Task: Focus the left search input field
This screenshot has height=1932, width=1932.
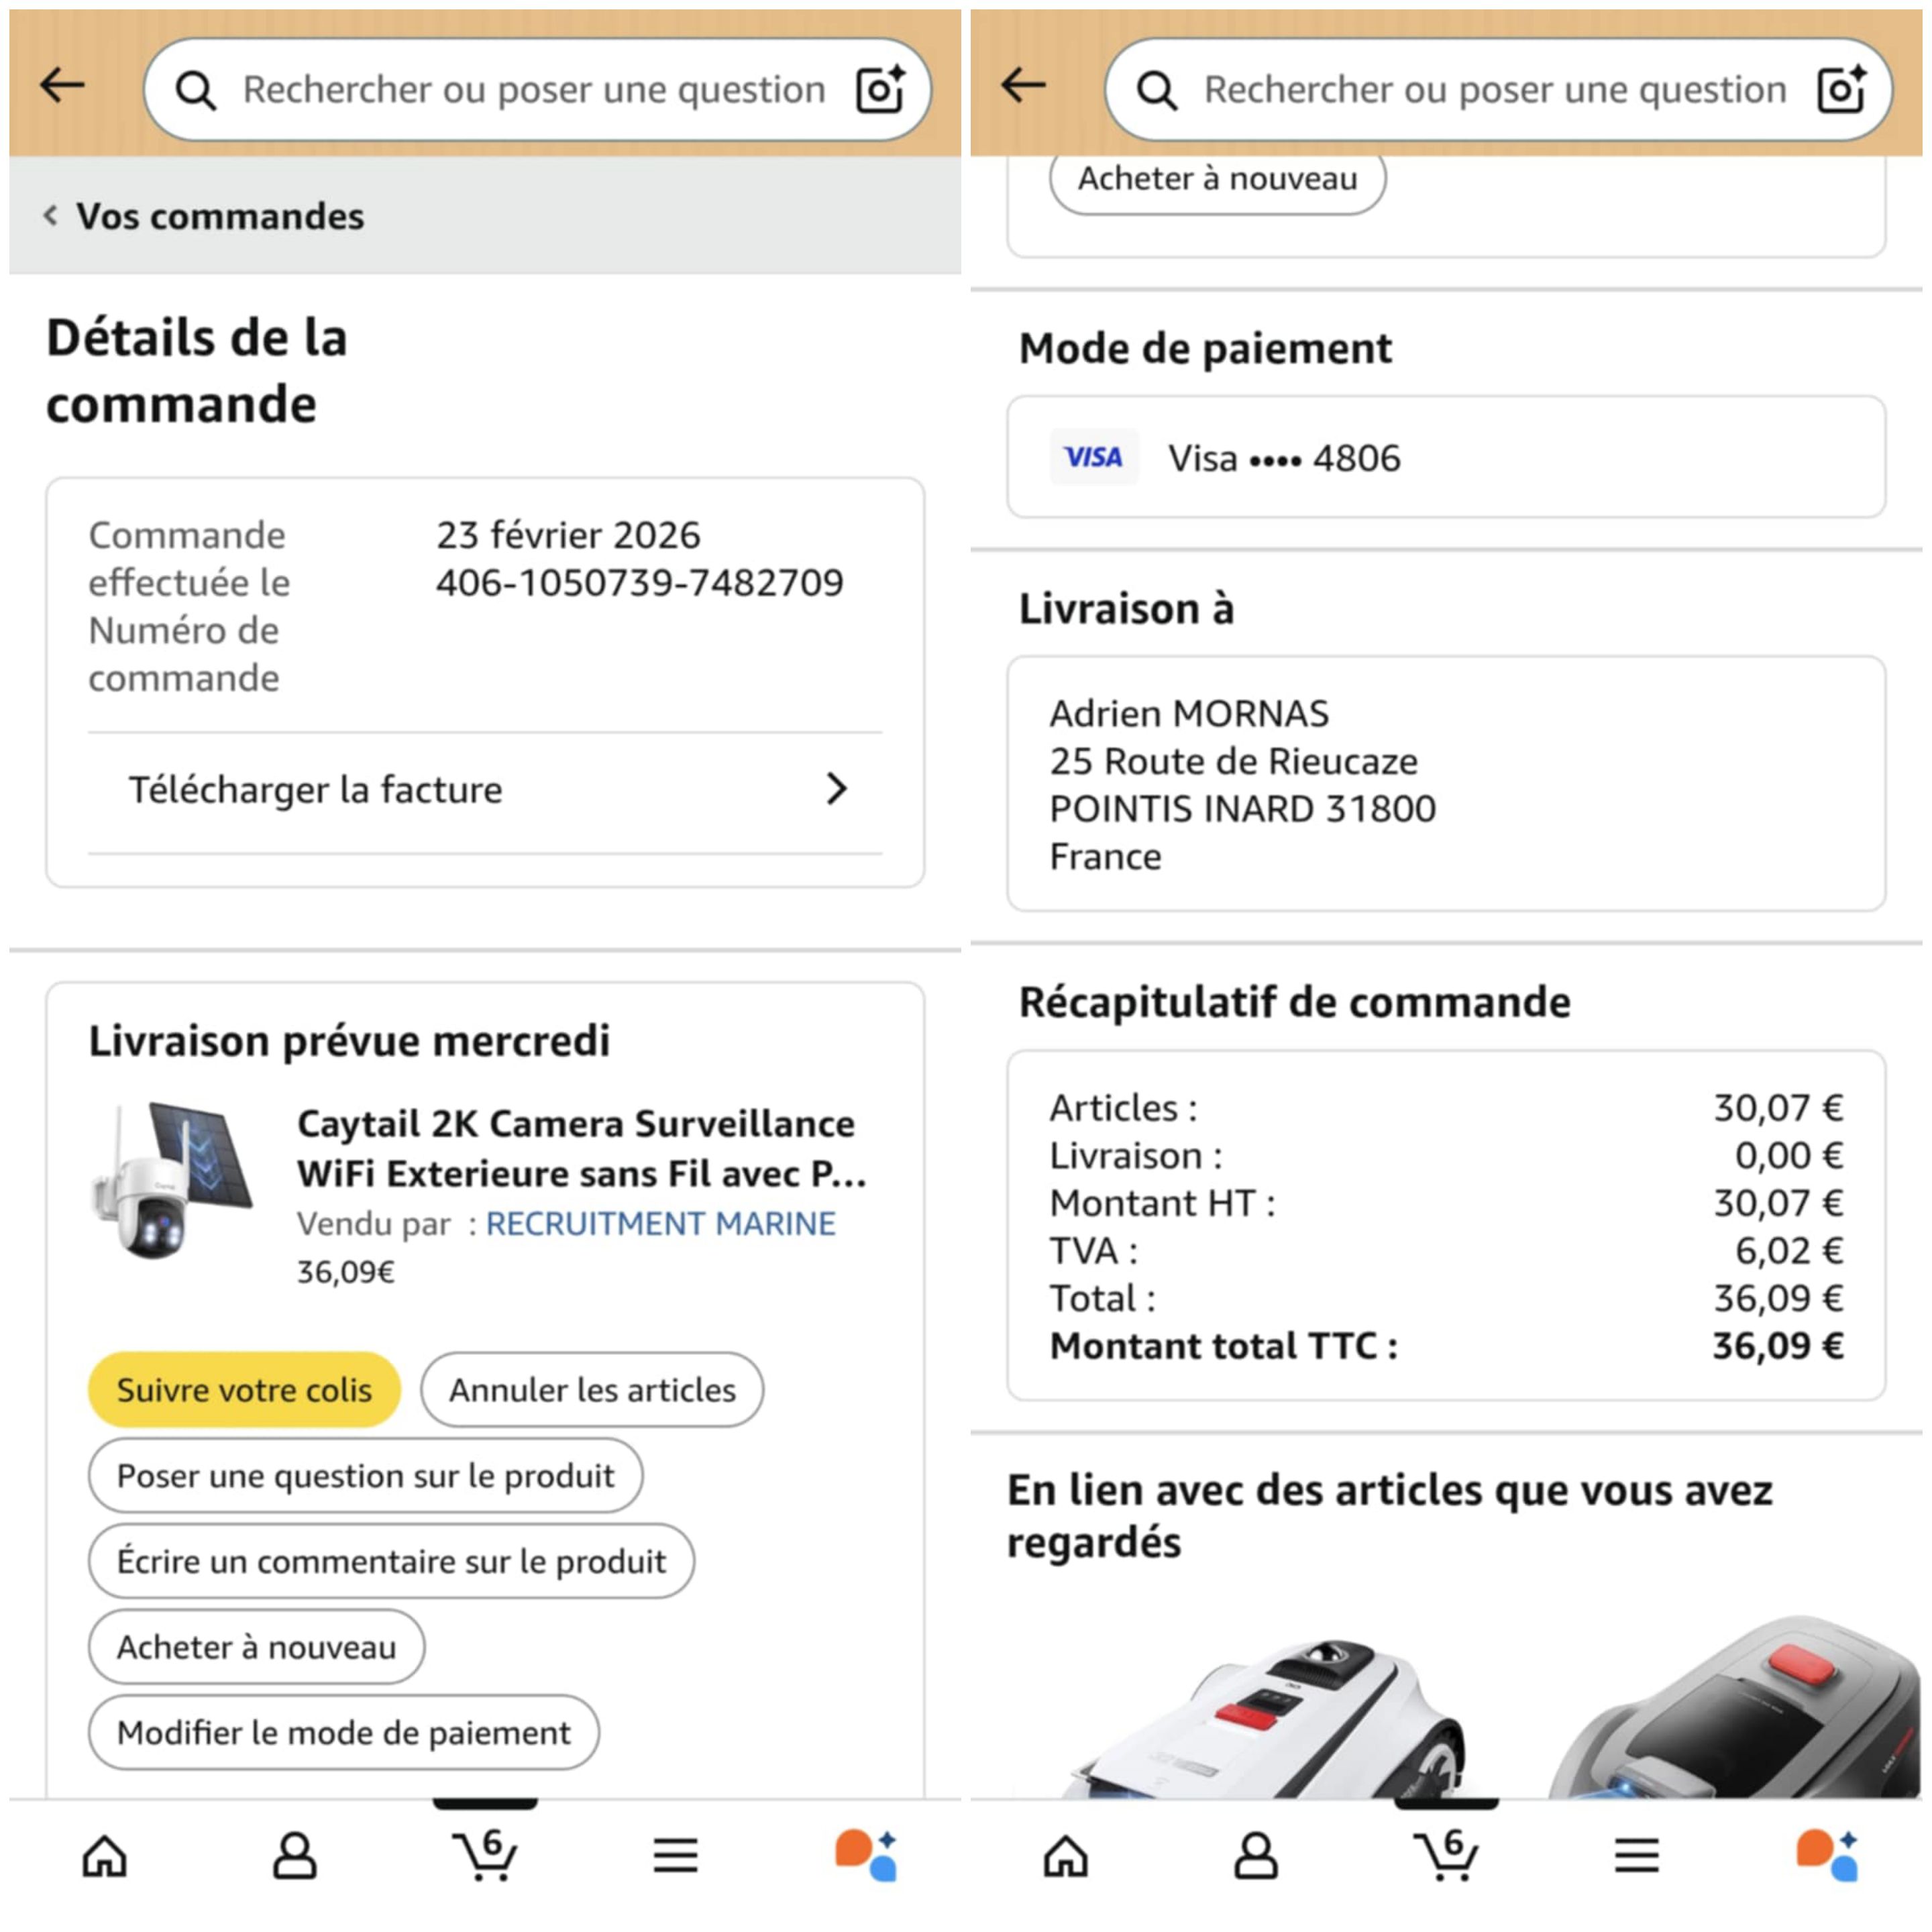Action: tap(534, 90)
